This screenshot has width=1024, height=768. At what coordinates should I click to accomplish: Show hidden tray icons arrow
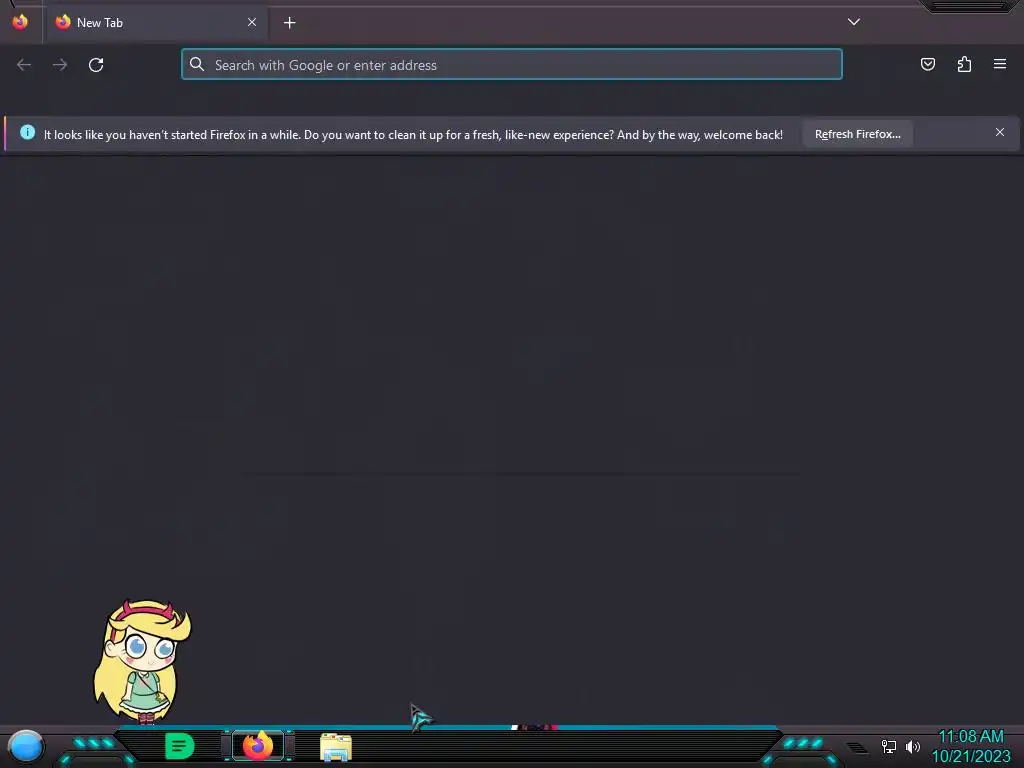pos(857,748)
